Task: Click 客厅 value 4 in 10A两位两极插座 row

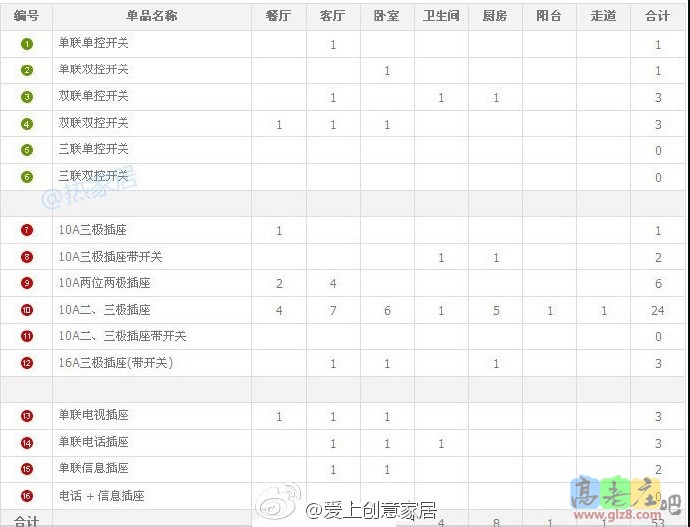Action: (333, 284)
